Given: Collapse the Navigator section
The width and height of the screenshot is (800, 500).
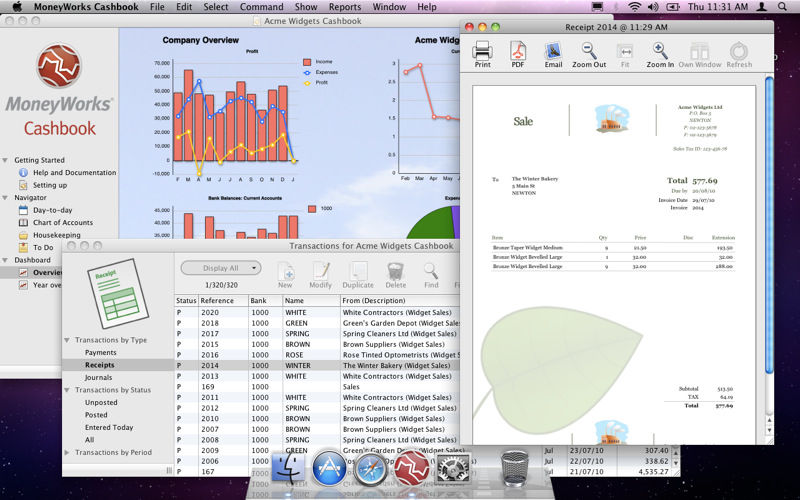Looking at the screenshot, I should tap(5, 197).
